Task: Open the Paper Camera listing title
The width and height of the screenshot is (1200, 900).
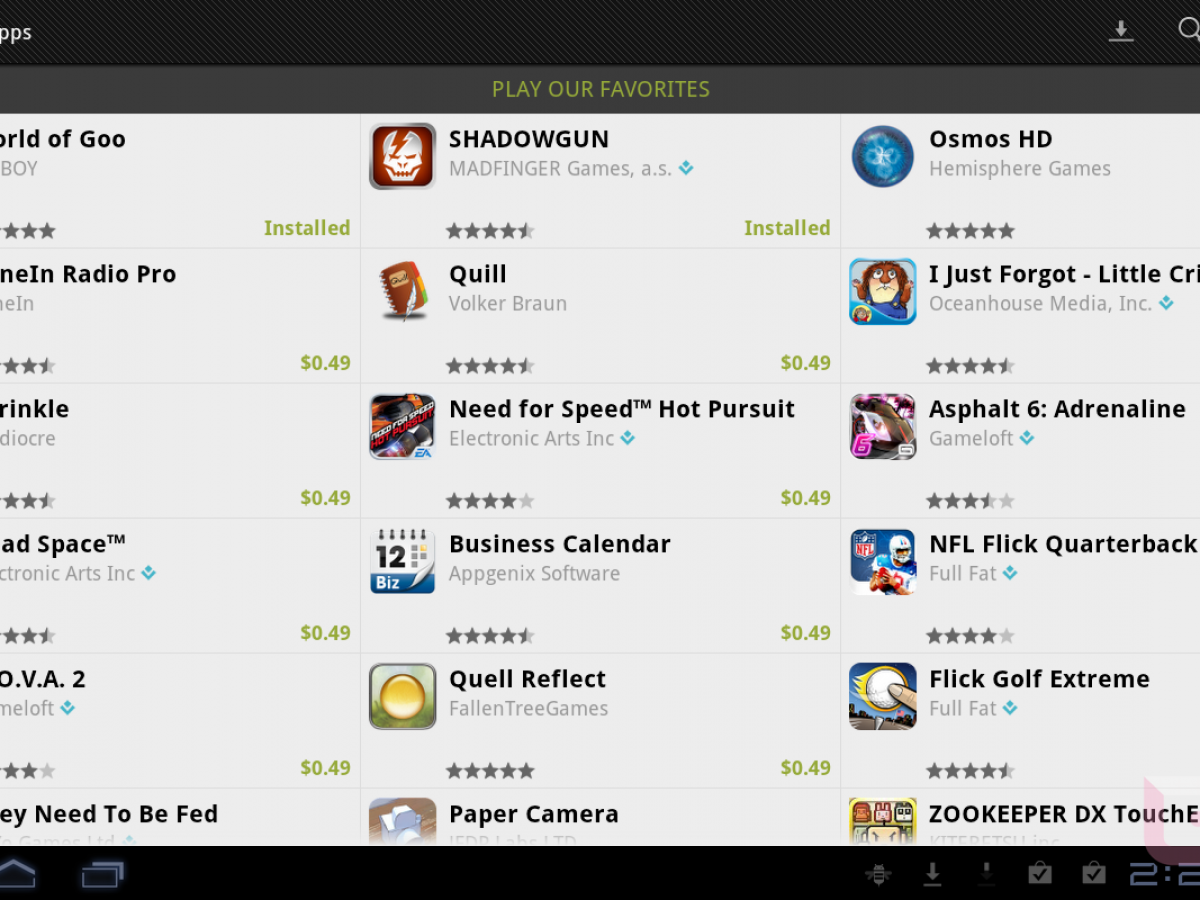Action: point(534,814)
